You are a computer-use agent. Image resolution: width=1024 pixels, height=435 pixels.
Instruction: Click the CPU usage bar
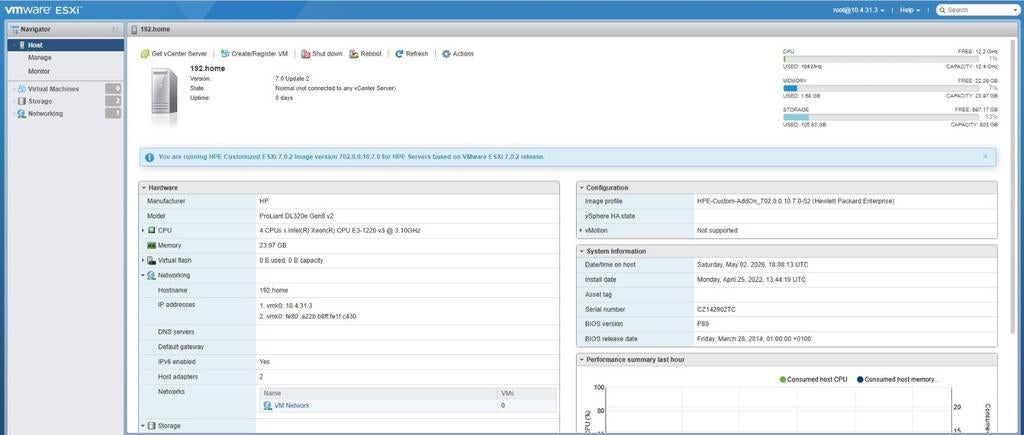pyautogui.click(x=881, y=59)
